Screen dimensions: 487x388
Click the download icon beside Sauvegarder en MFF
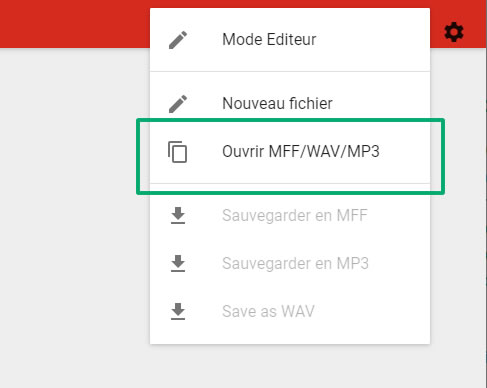click(x=178, y=215)
